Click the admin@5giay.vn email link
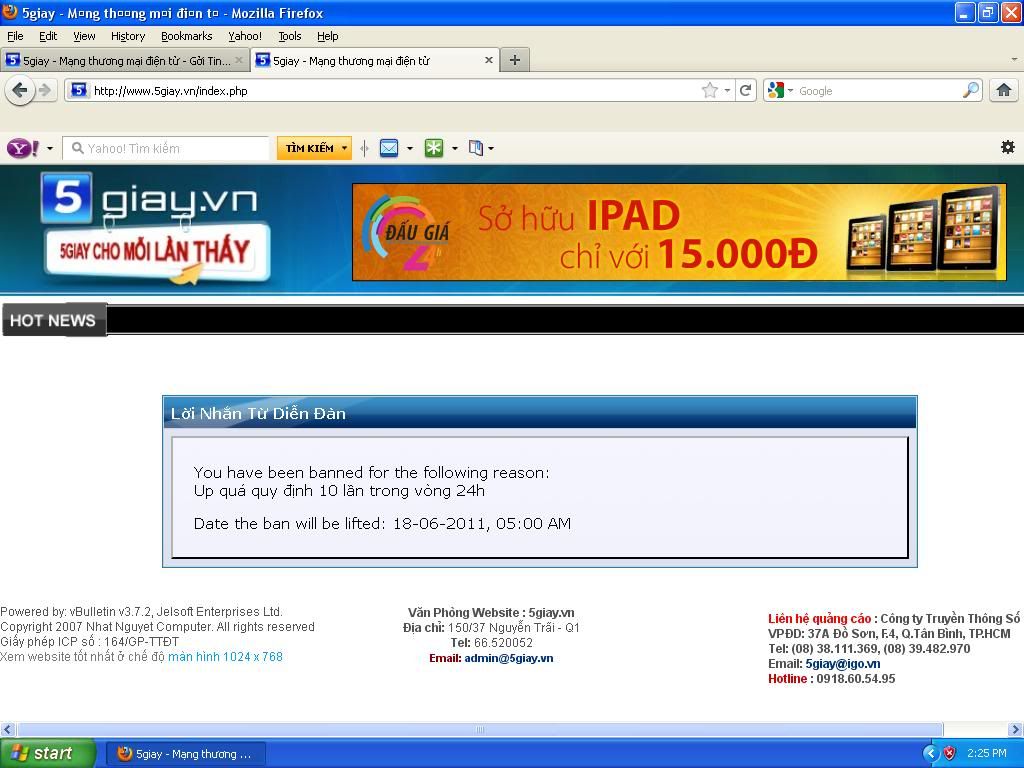 [x=508, y=658]
